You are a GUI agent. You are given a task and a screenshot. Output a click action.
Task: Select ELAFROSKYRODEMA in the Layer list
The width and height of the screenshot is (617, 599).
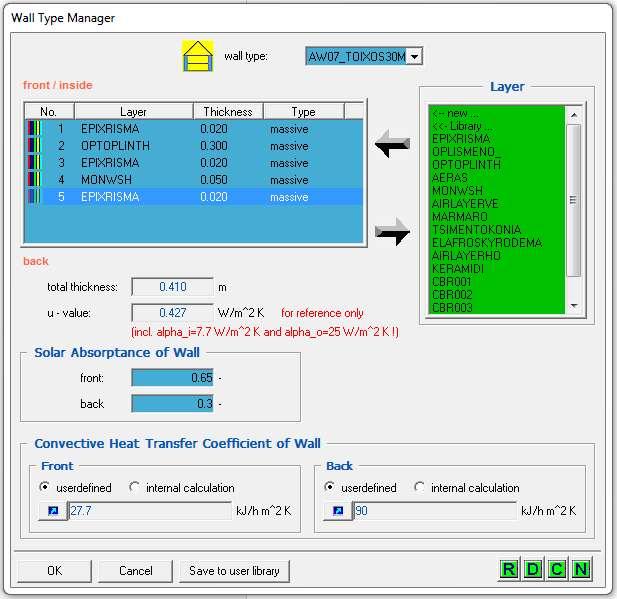[487, 242]
